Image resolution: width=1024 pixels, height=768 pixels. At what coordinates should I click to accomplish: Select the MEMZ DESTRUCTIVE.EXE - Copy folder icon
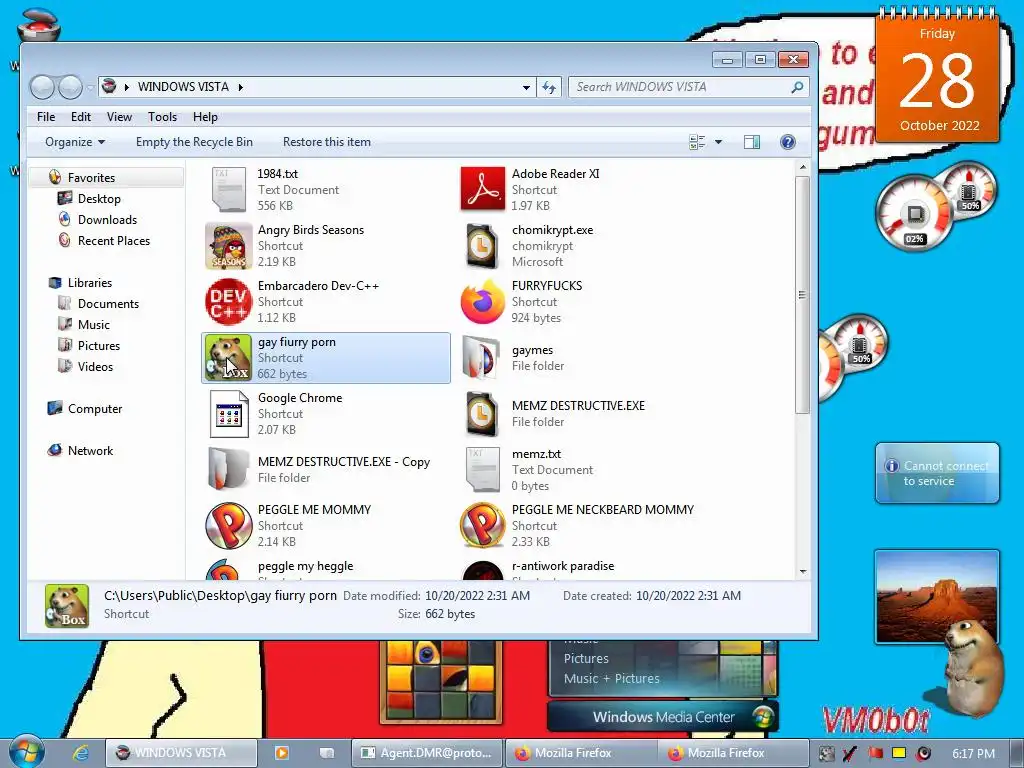pyautogui.click(x=228, y=470)
